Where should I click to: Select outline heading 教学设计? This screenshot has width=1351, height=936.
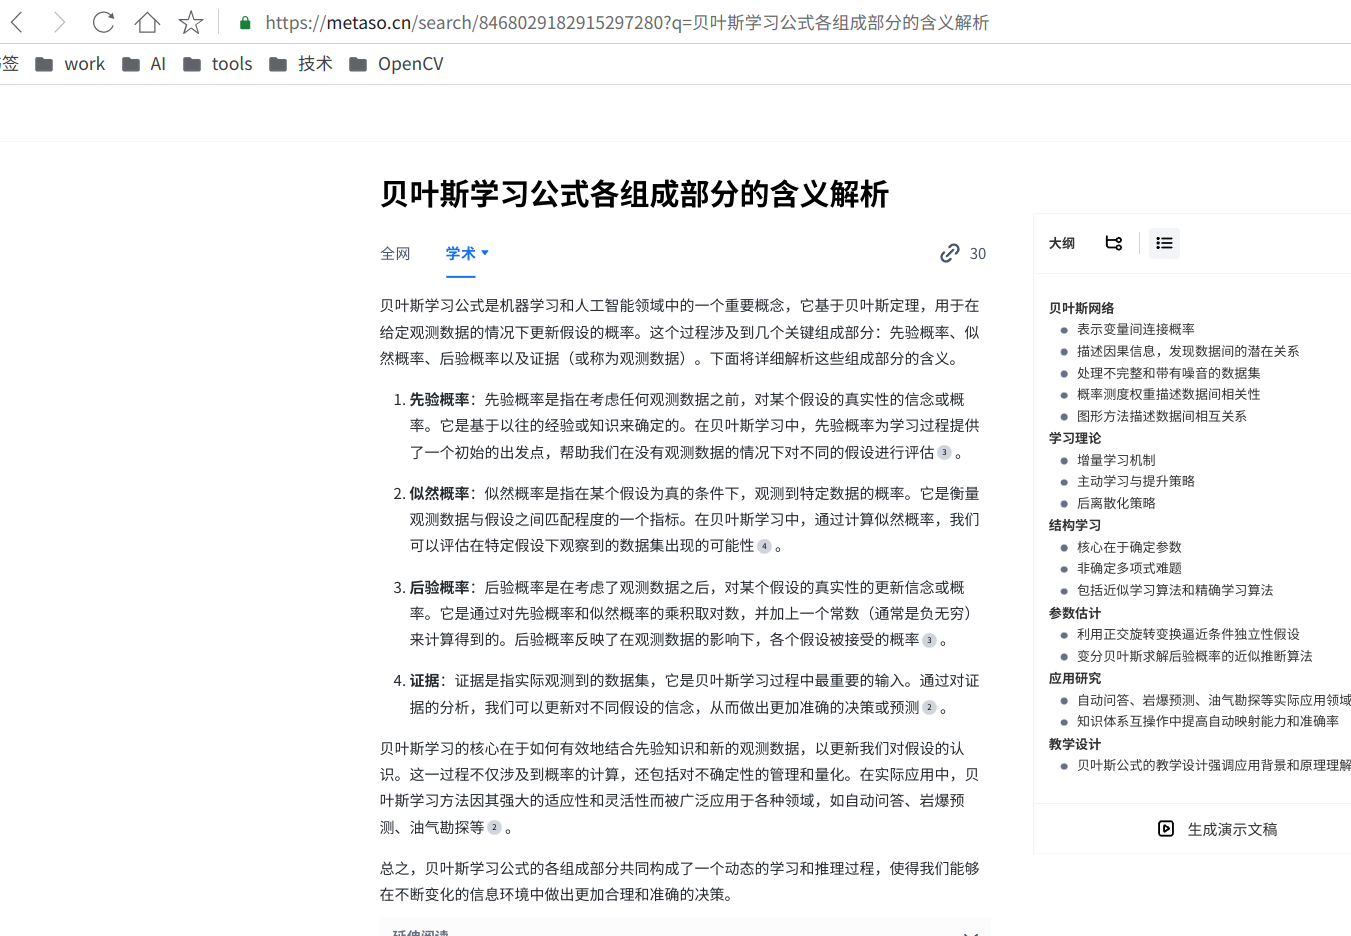click(x=1075, y=744)
